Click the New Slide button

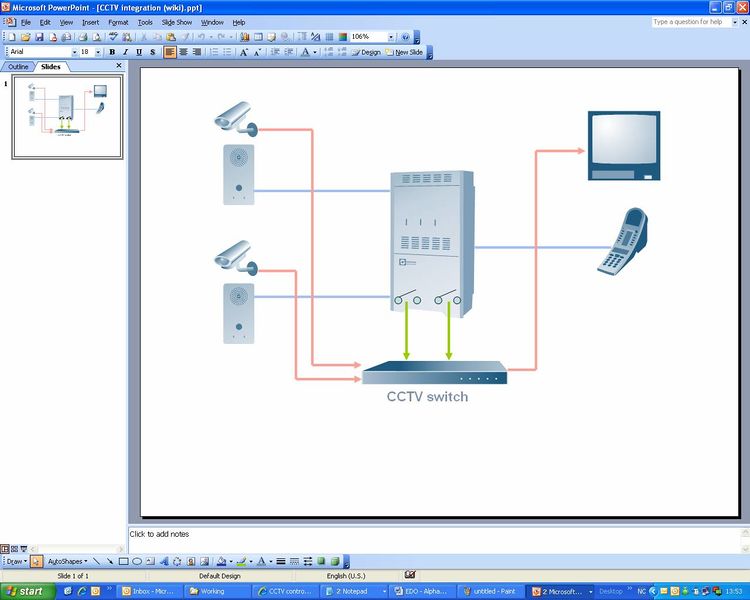coord(404,52)
